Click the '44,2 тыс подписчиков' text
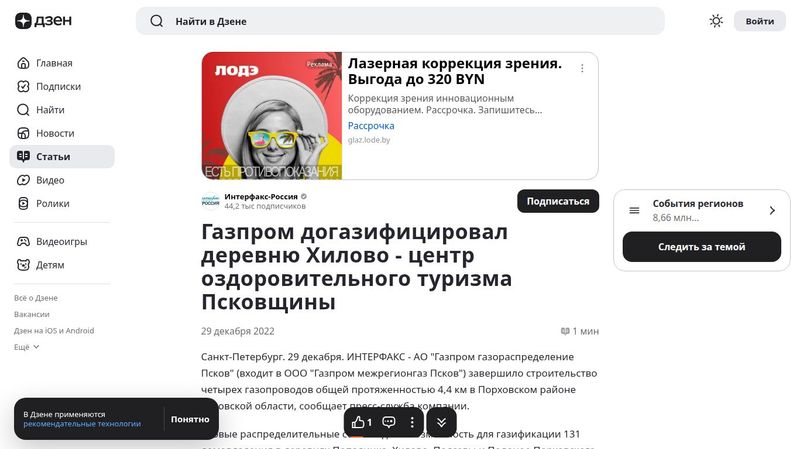Image resolution: width=800 pixels, height=449 pixels. [x=265, y=206]
